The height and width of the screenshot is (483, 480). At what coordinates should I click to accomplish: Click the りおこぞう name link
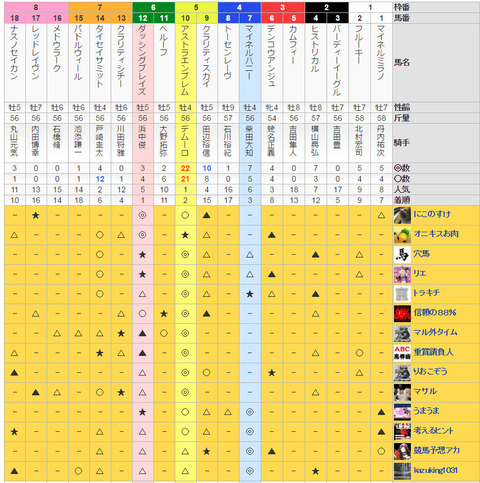tap(430, 371)
